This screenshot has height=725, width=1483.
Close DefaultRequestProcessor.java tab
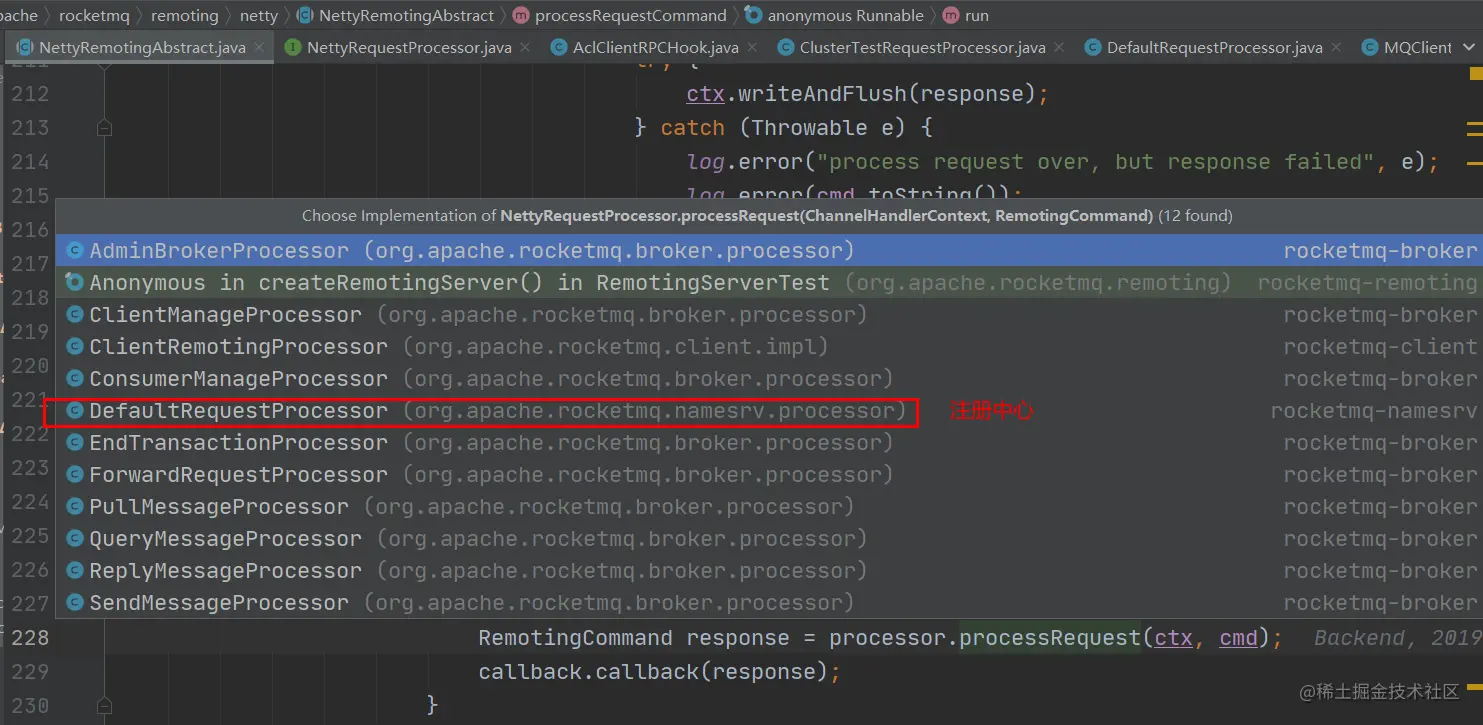coord(1336,47)
